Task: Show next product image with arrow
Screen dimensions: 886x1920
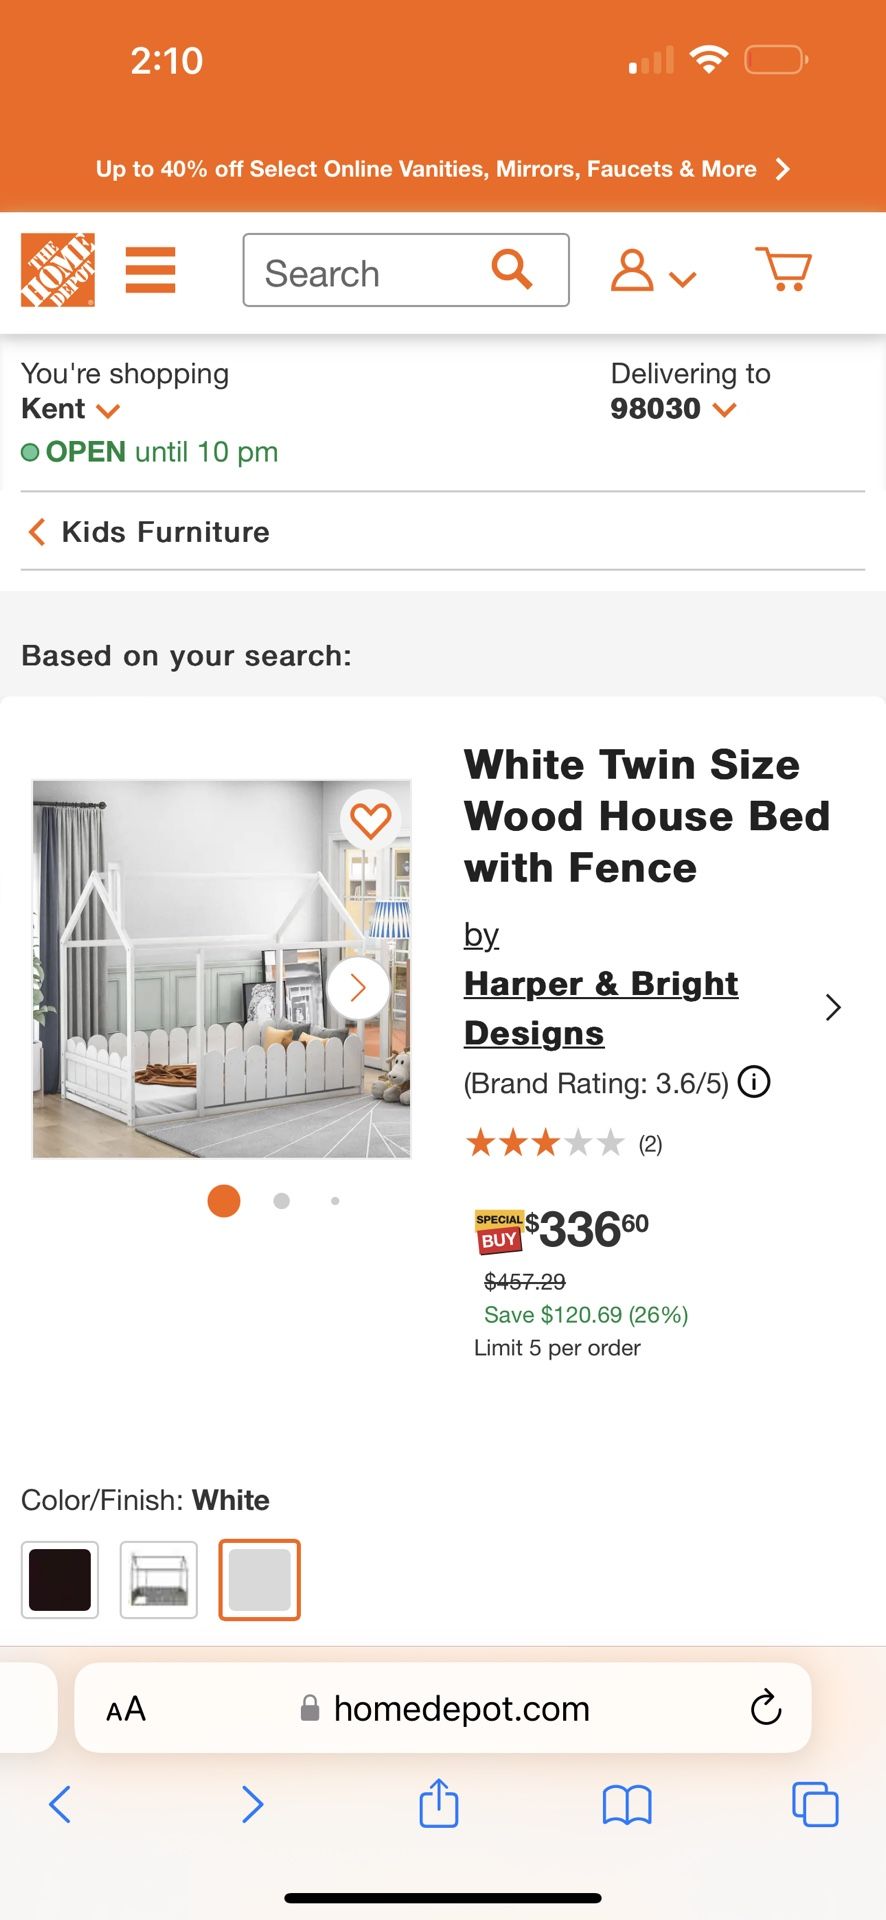Action: tap(357, 988)
